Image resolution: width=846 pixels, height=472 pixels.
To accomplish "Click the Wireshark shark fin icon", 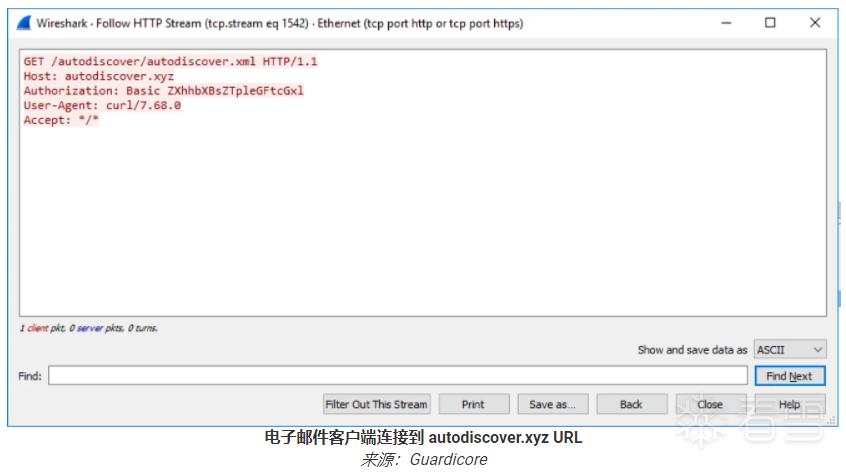I will 23,23.
